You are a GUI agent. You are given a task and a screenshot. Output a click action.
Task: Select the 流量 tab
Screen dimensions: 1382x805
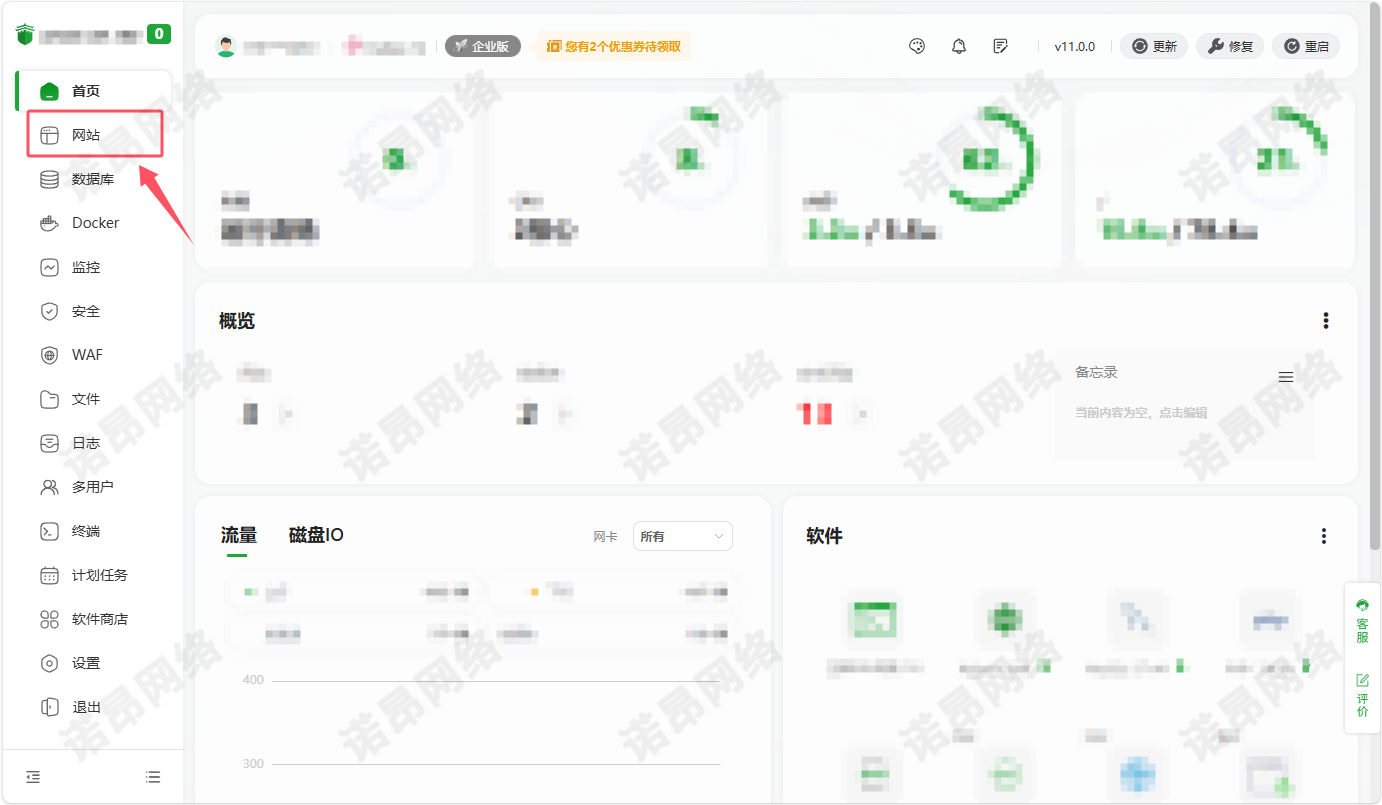pos(238,535)
